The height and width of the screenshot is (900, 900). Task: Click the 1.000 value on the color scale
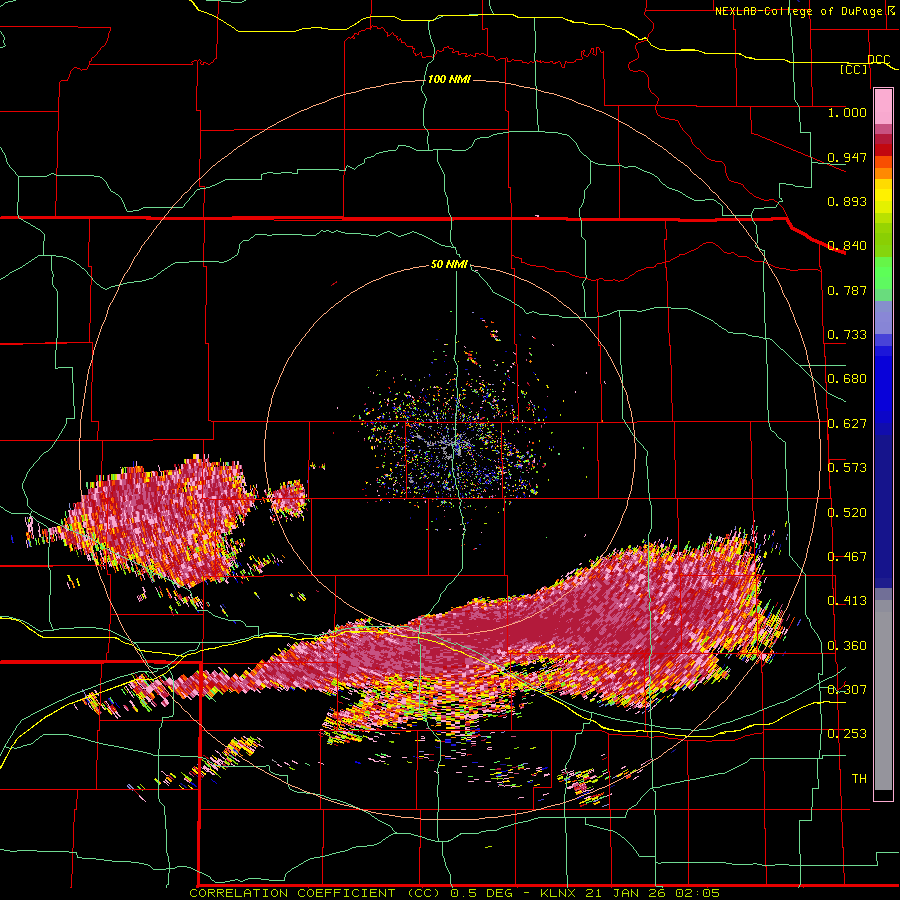pyautogui.click(x=847, y=112)
